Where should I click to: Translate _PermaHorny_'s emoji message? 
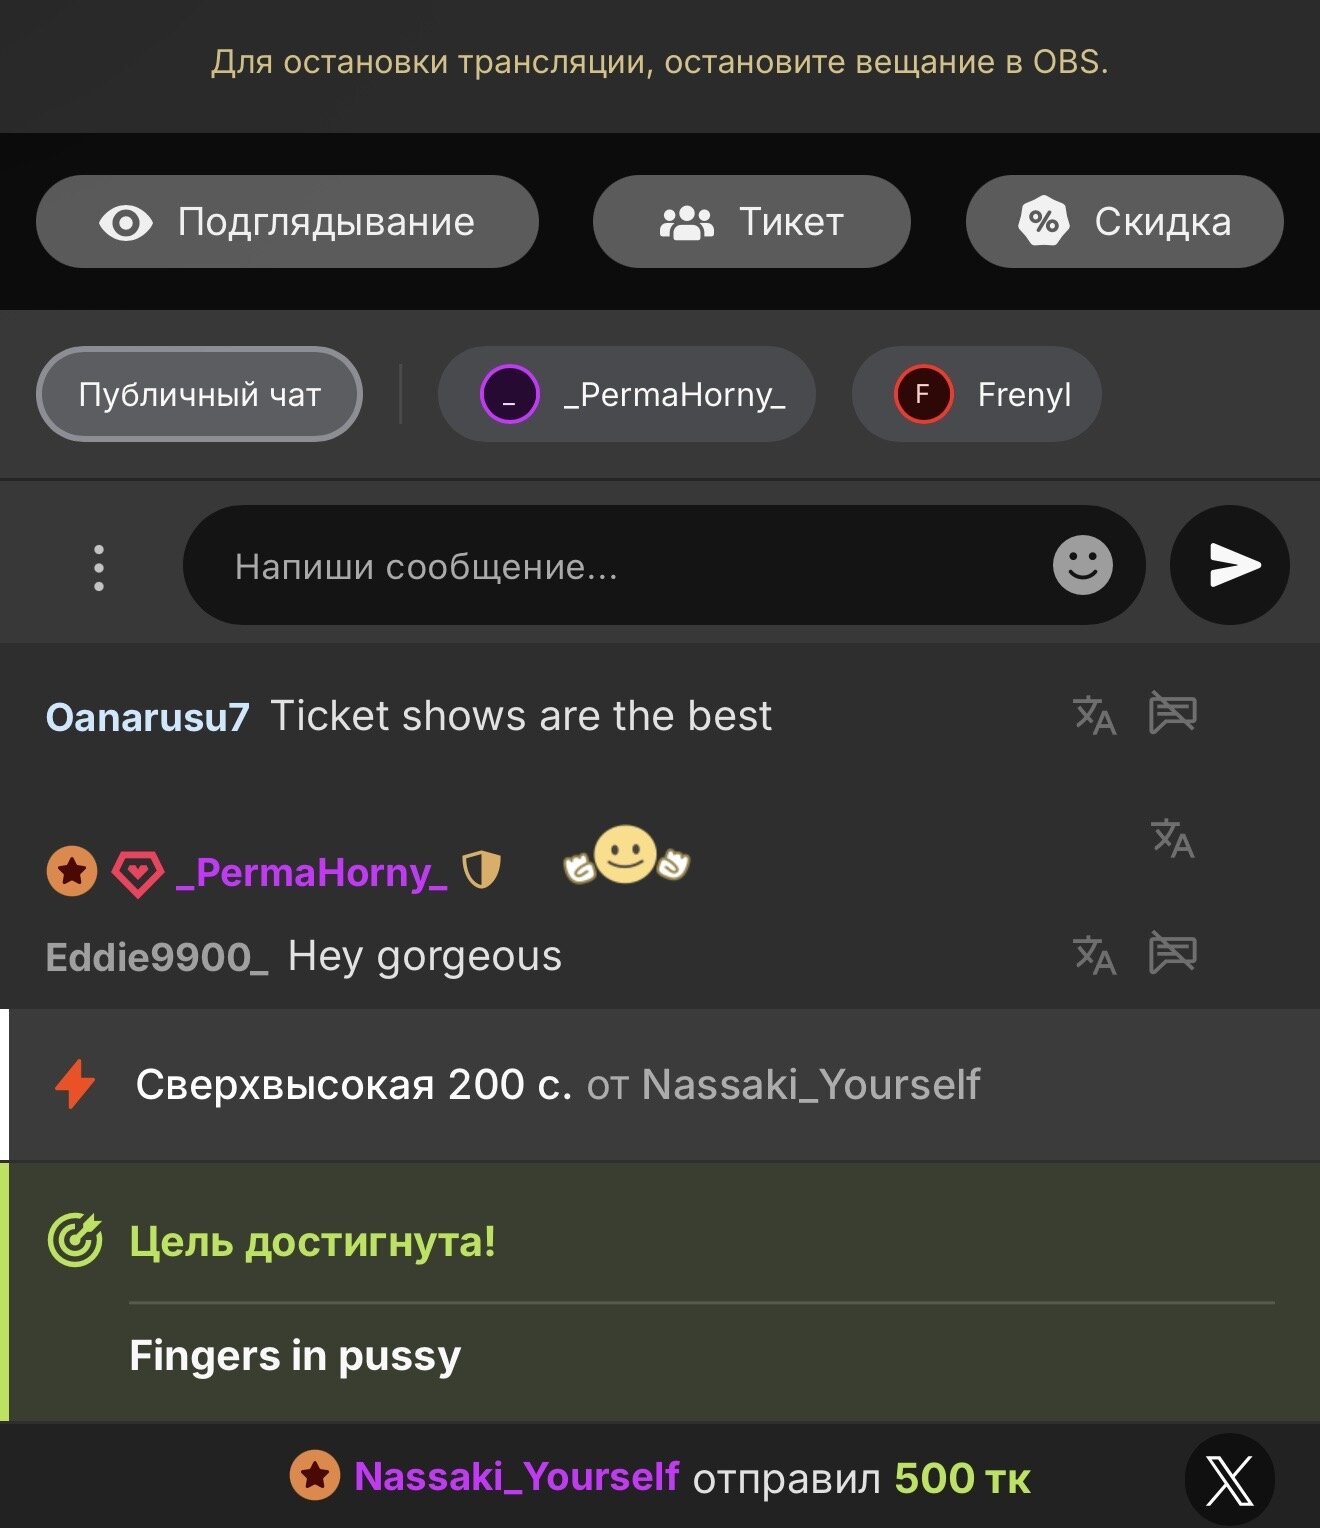[x=1172, y=838]
